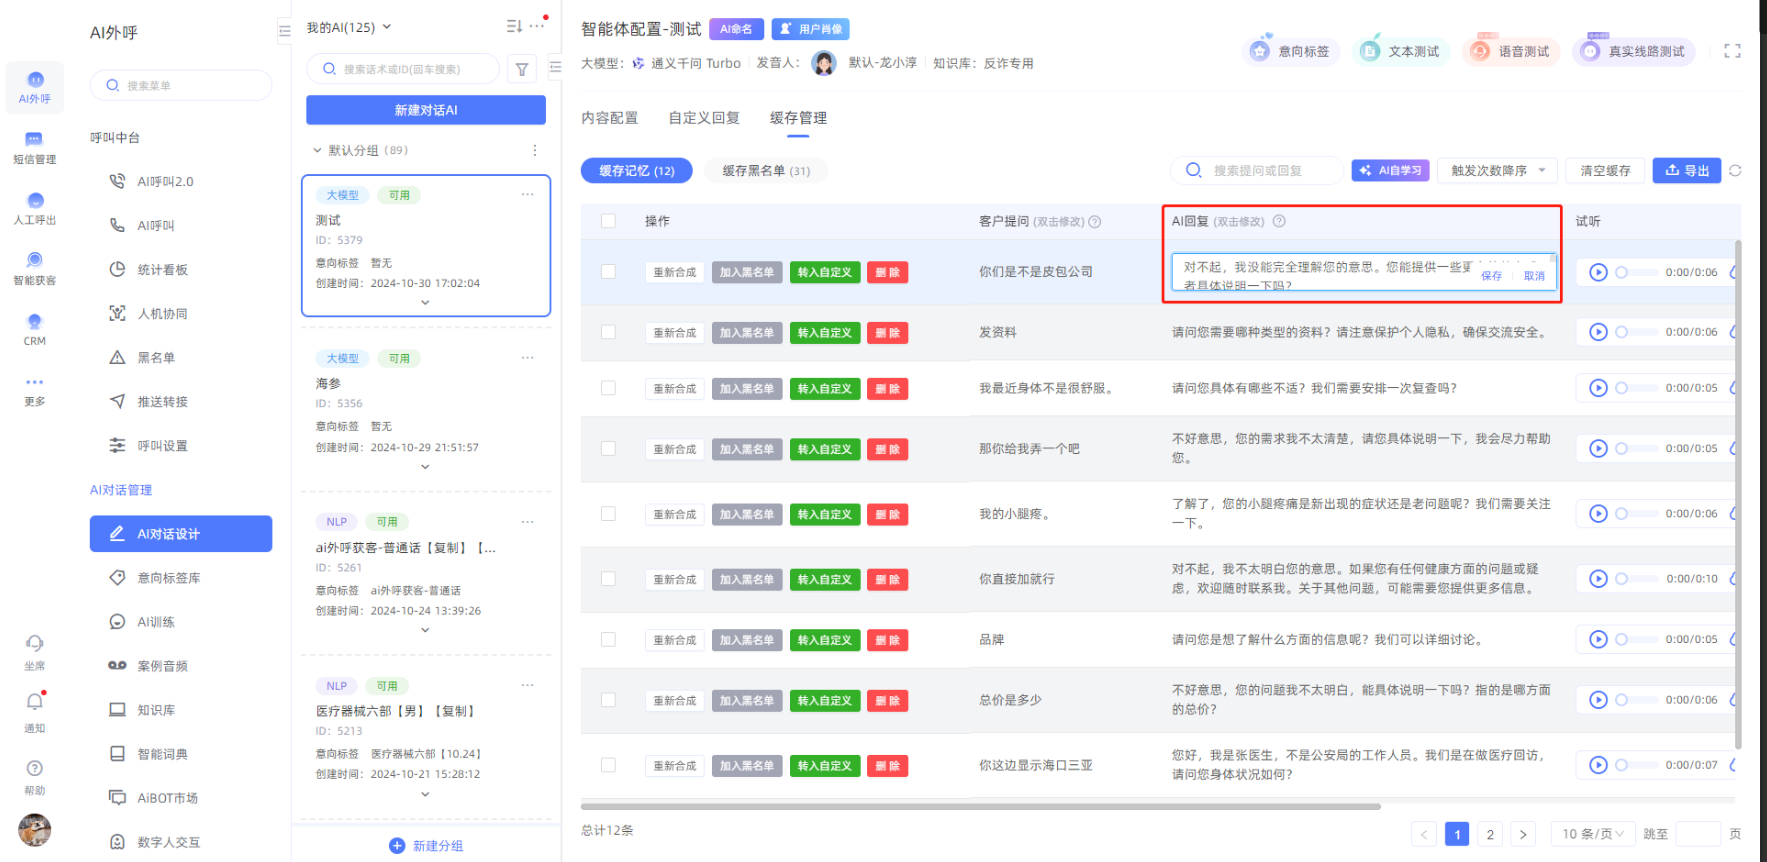This screenshot has width=1767, height=862.
Task: Click 清空缓存 button
Action: (x=1605, y=171)
